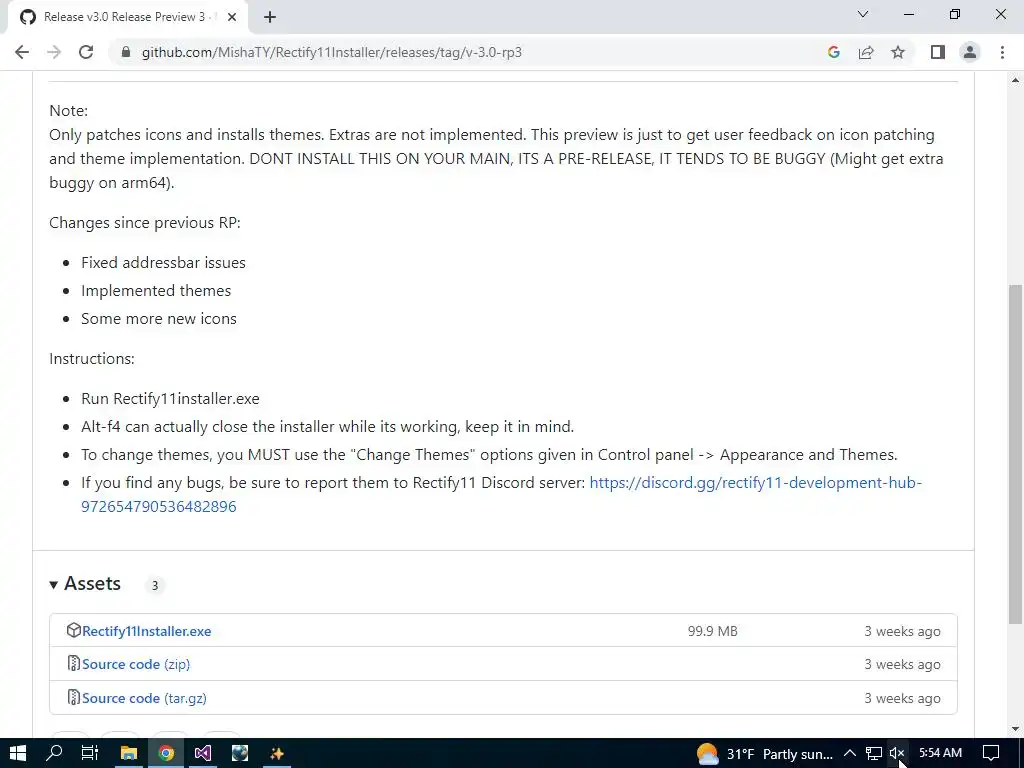
Task: Click the archive icon beside Source code (tar.gz)
Action: pyautogui.click(x=74, y=697)
